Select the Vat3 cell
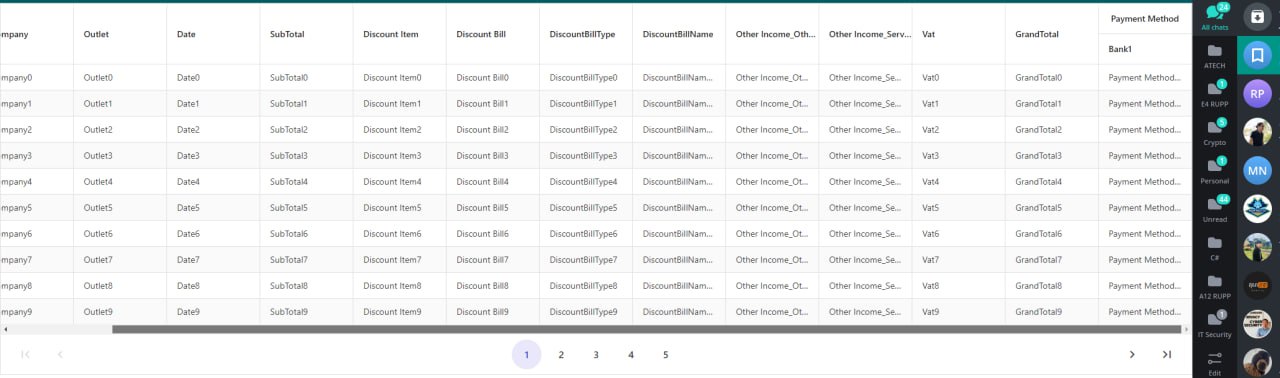This screenshot has width=1280, height=378. (x=958, y=155)
